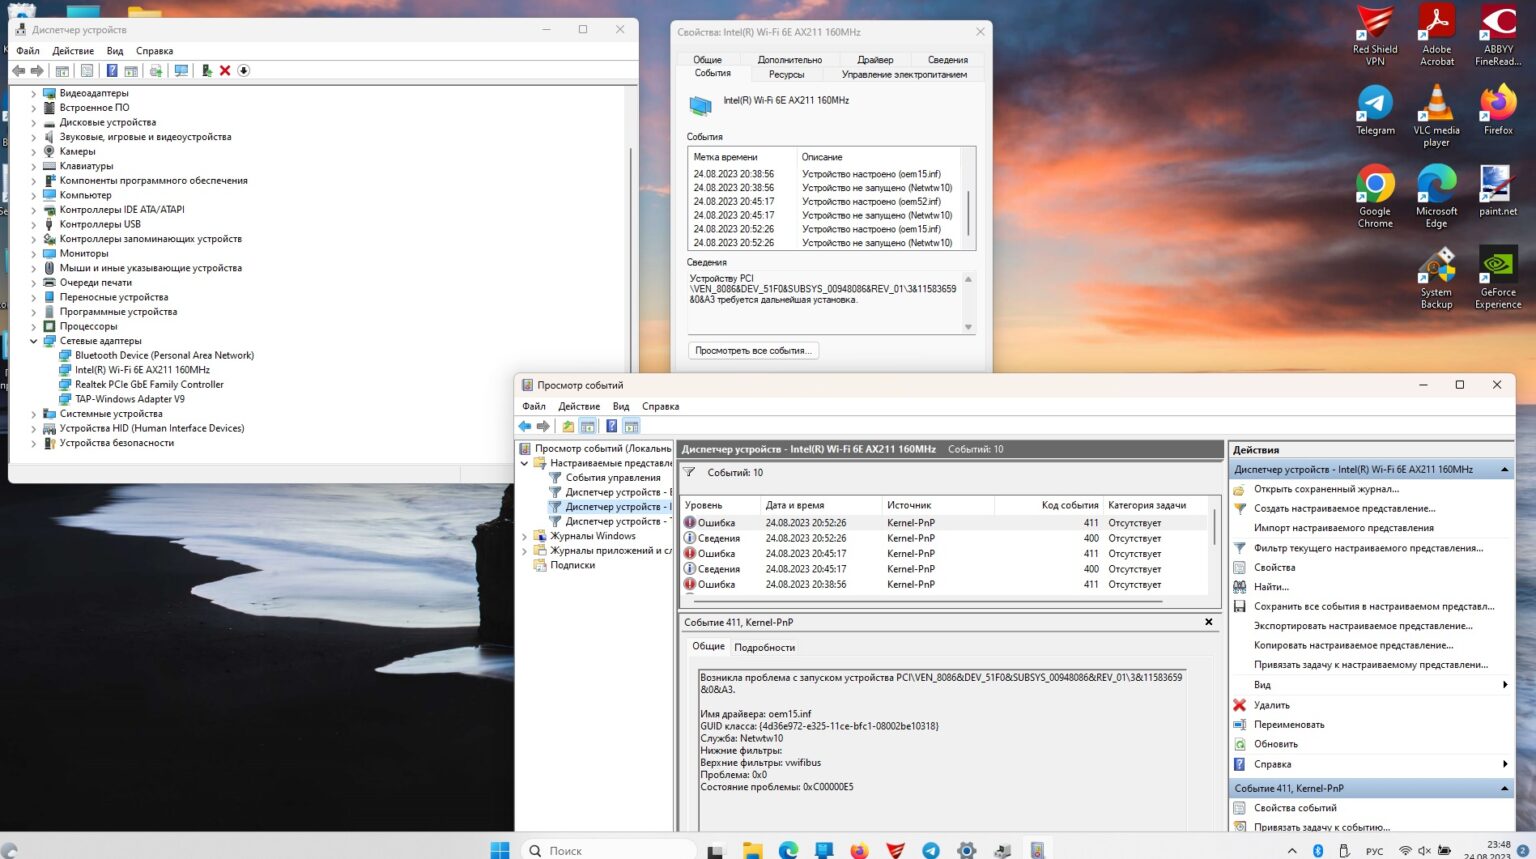Click the red X uninstall device toolbar icon
1536x859 pixels.
pyautogui.click(x=225, y=70)
